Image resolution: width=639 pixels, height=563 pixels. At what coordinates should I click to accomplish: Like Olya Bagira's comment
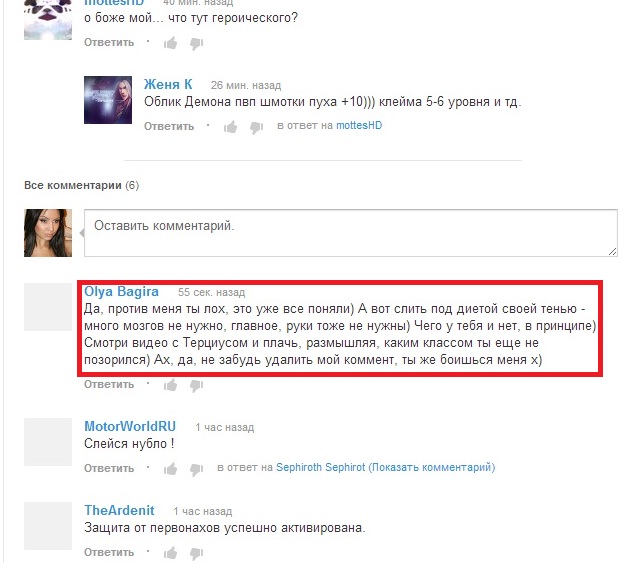point(171,385)
